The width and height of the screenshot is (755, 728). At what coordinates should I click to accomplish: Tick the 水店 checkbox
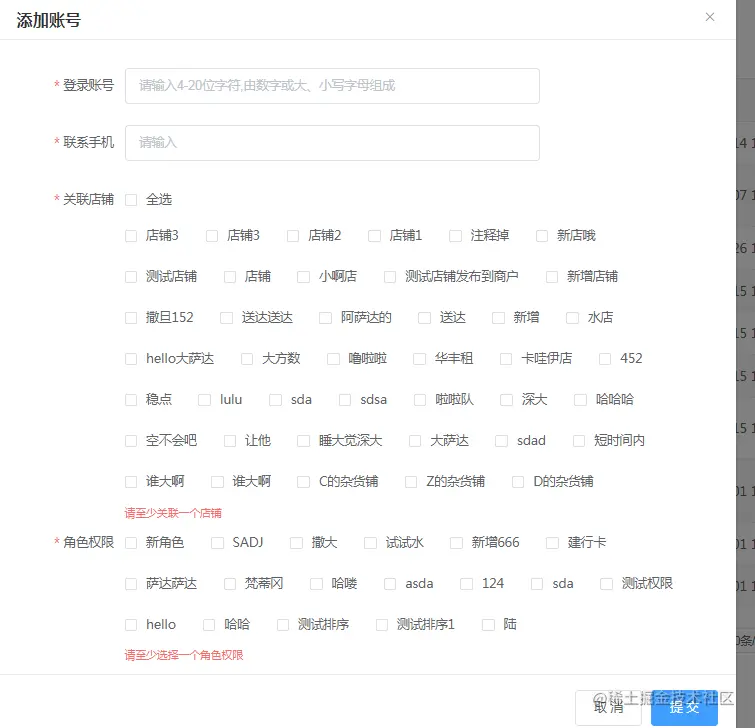pos(572,318)
